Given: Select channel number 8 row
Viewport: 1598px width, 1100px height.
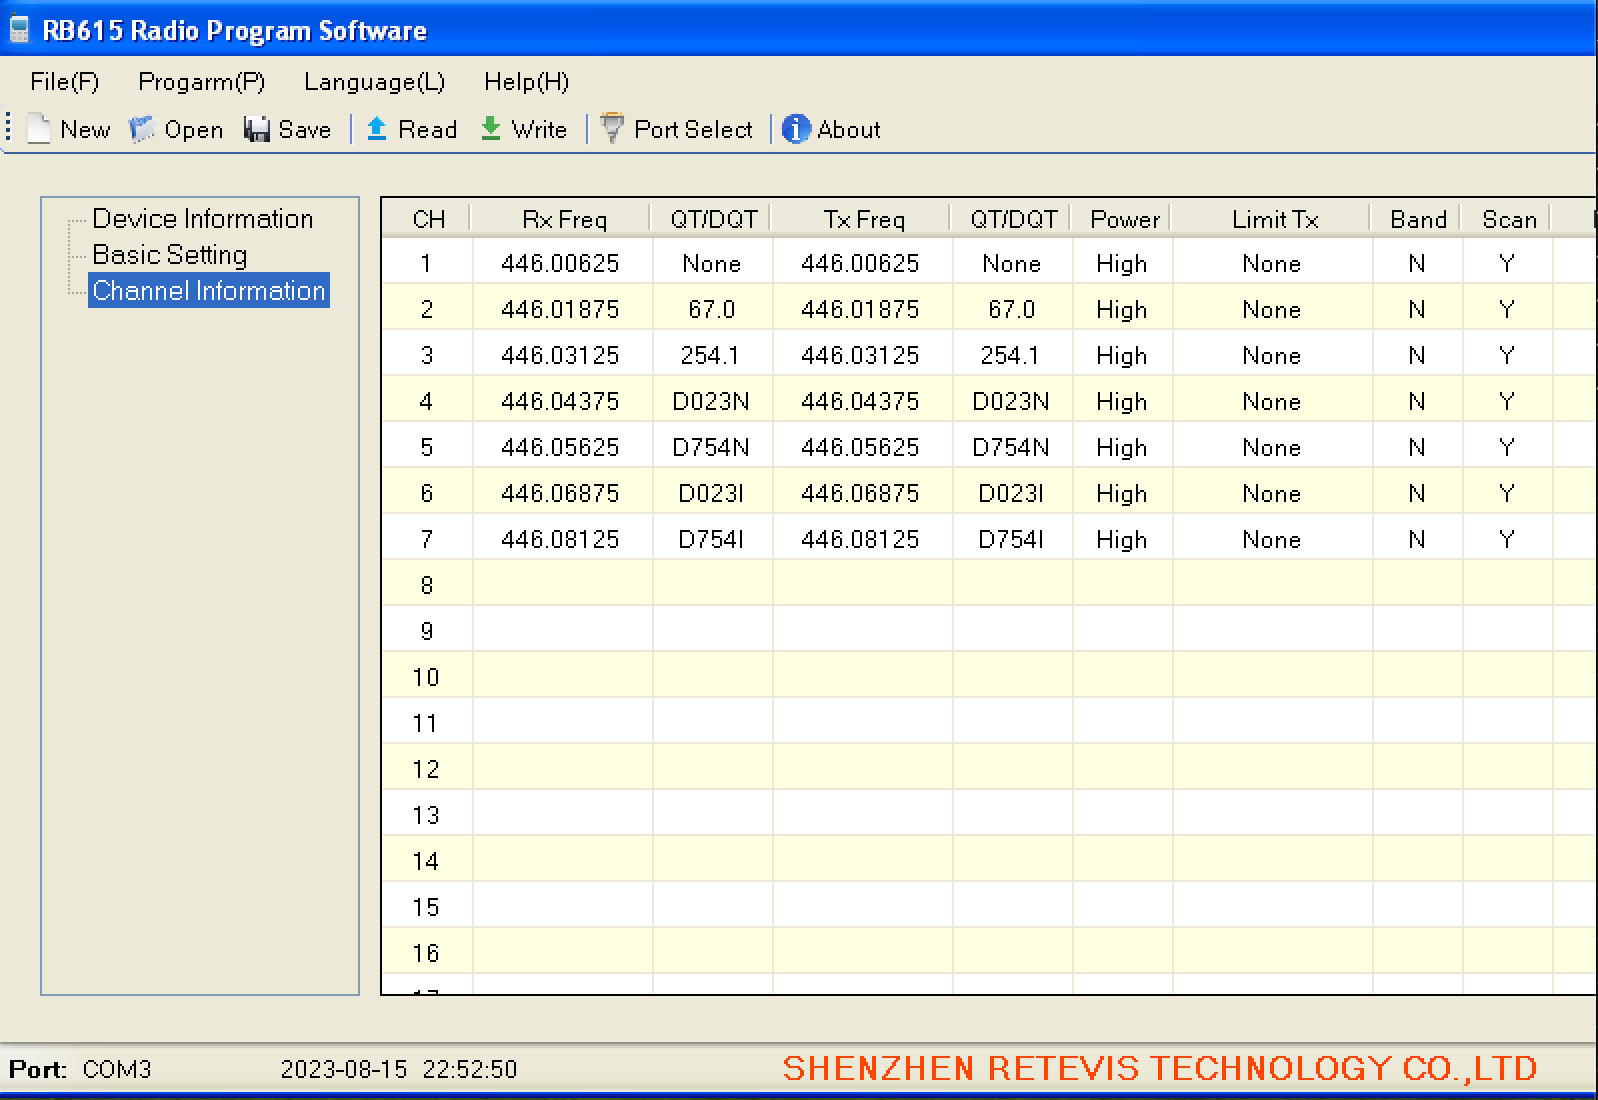Looking at the screenshot, I should pos(427,585).
